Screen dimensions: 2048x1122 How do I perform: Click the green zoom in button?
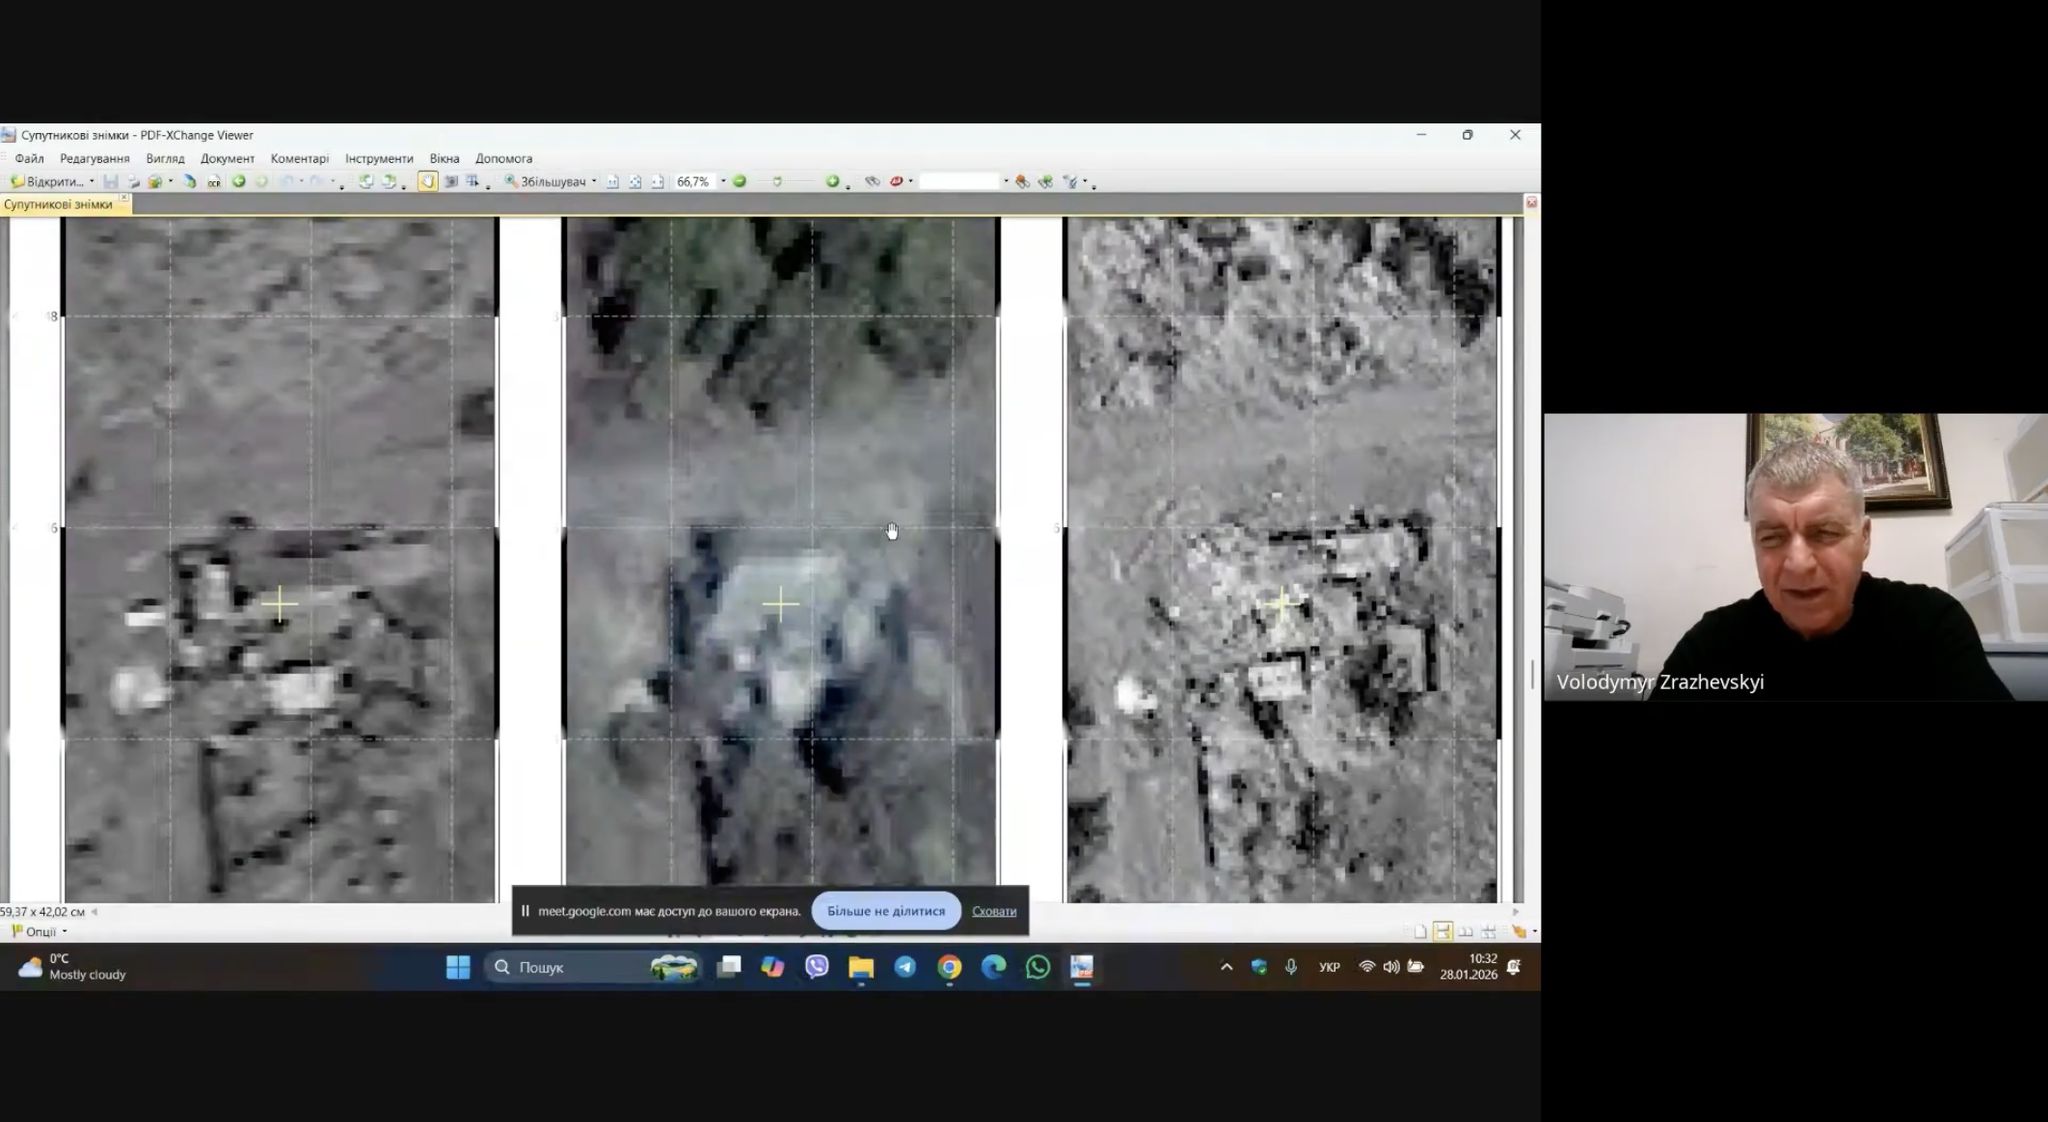click(832, 182)
